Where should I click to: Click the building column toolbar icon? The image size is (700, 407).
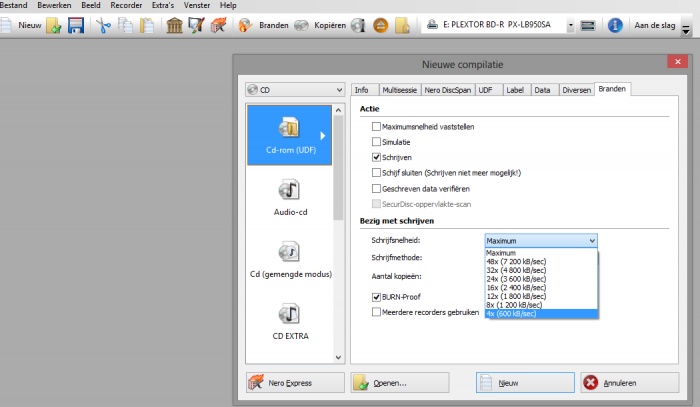click(175, 25)
